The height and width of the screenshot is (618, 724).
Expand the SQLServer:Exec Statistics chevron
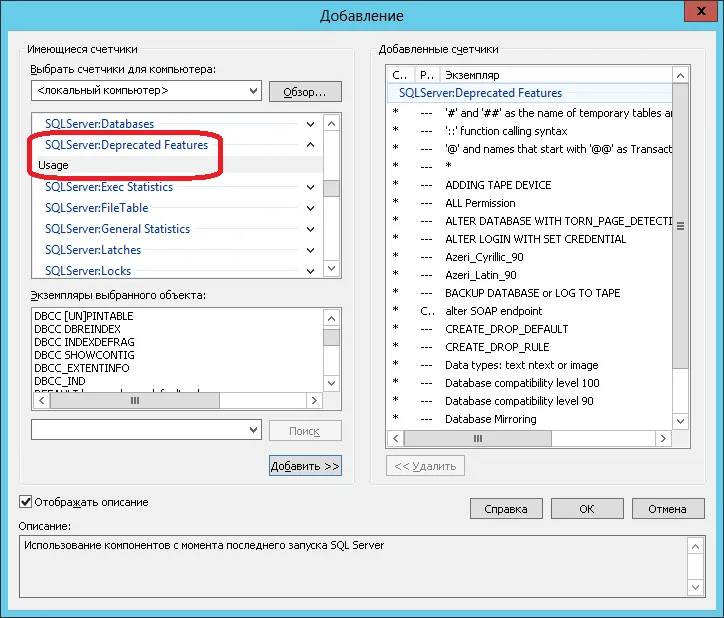click(x=310, y=187)
